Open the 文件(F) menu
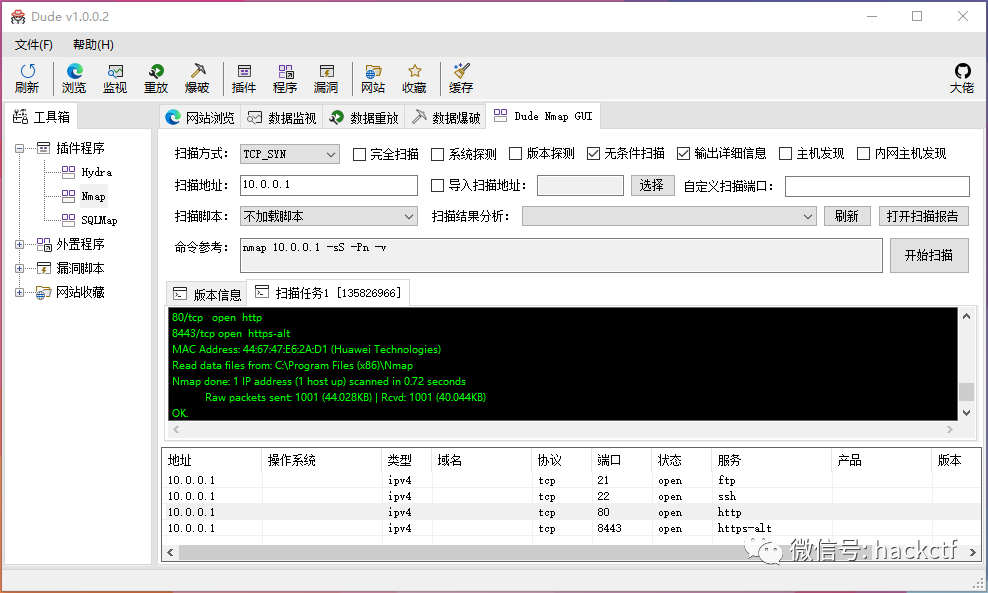Image resolution: width=988 pixels, height=593 pixels. 34,45
